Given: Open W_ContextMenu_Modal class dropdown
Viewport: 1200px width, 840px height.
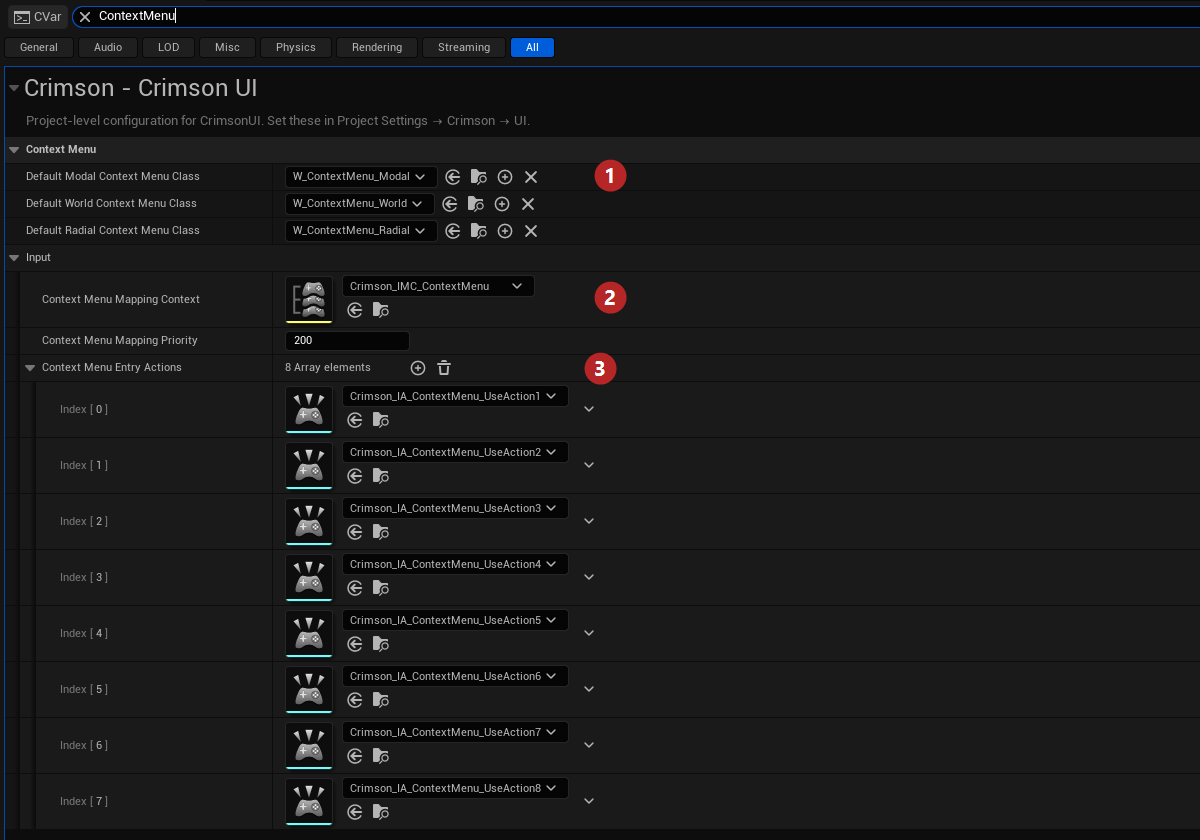Looking at the screenshot, I should [x=361, y=177].
